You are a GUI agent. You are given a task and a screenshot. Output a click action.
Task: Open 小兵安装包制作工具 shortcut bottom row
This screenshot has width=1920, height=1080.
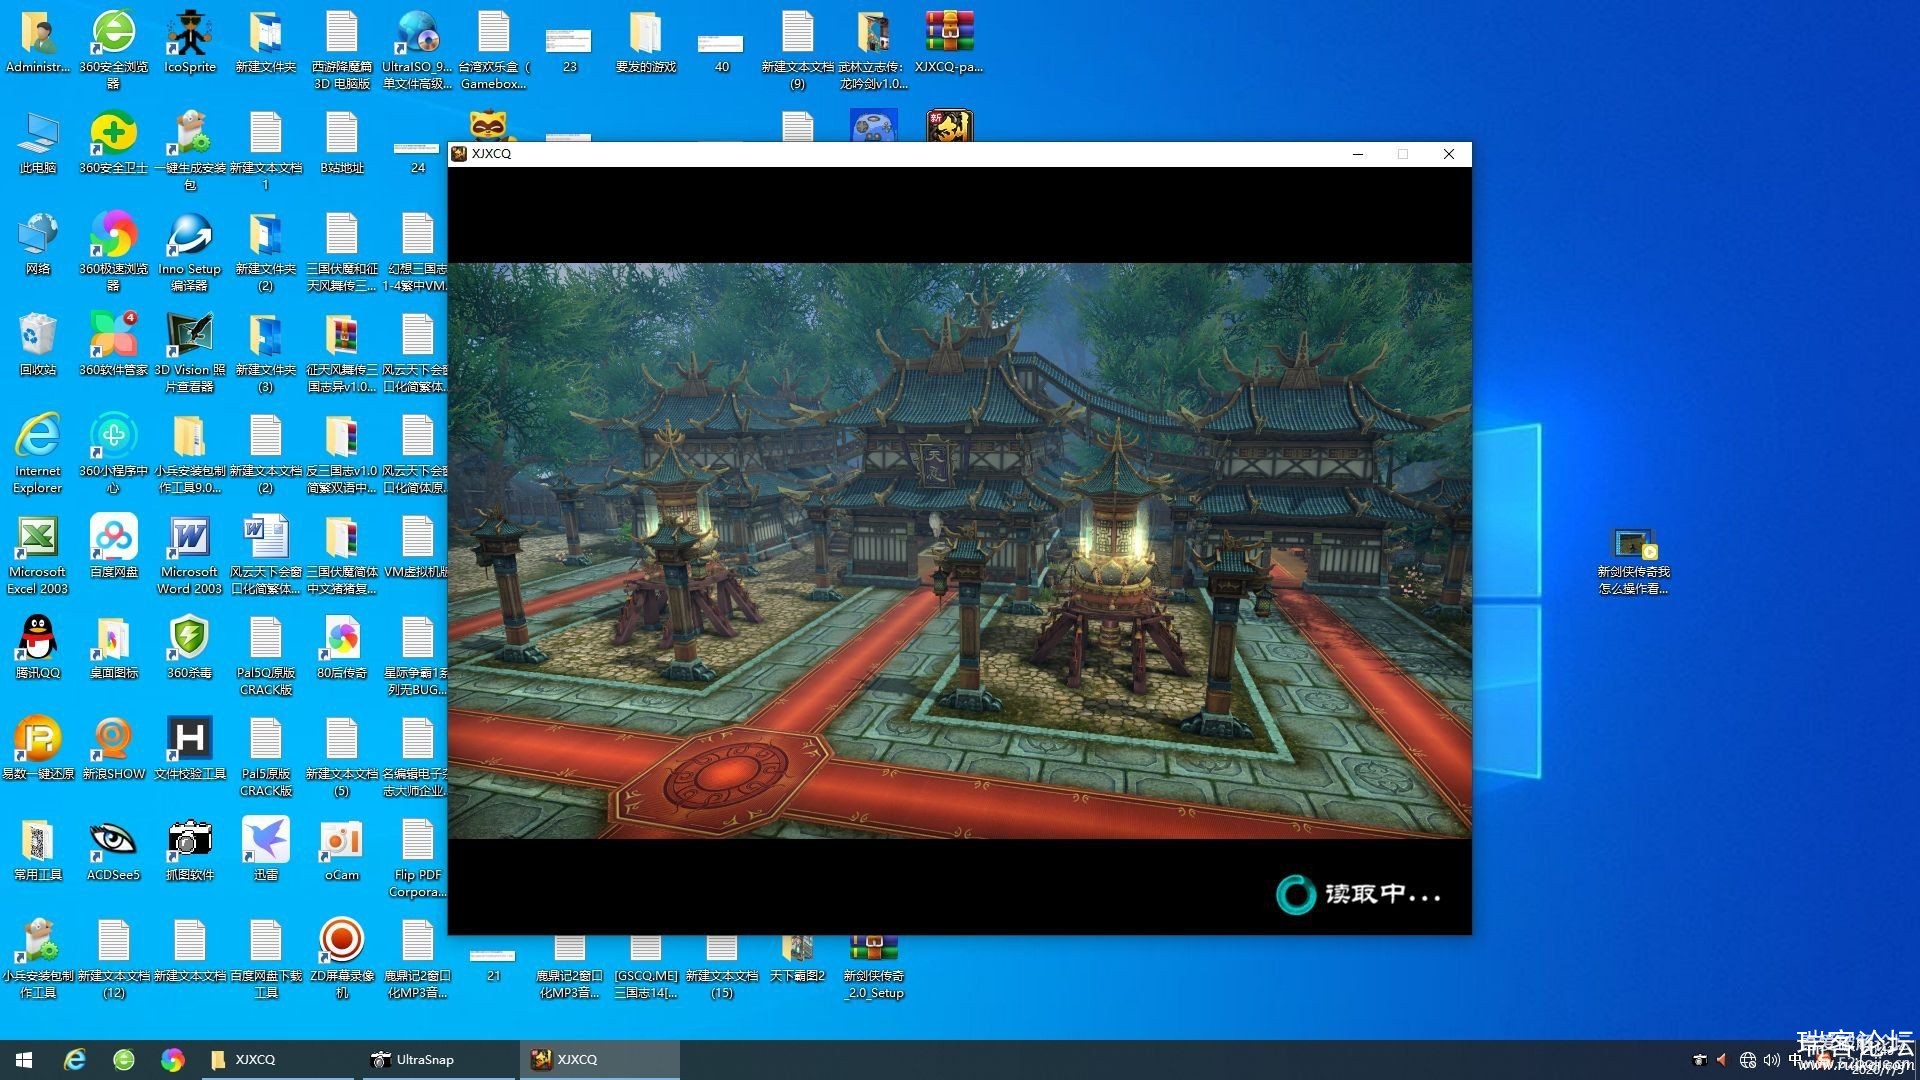tap(38, 959)
